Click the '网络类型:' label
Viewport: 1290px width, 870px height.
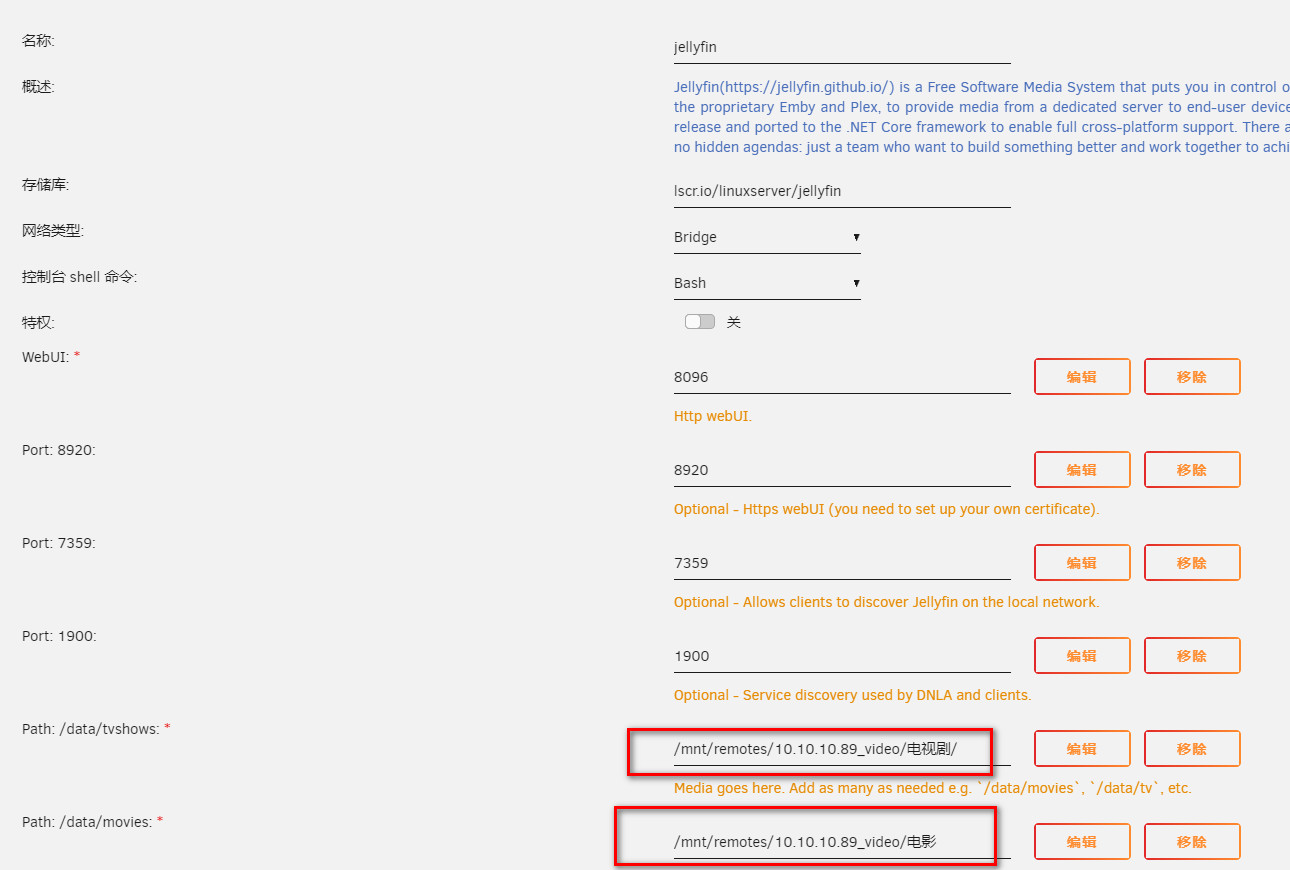click(53, 231)
